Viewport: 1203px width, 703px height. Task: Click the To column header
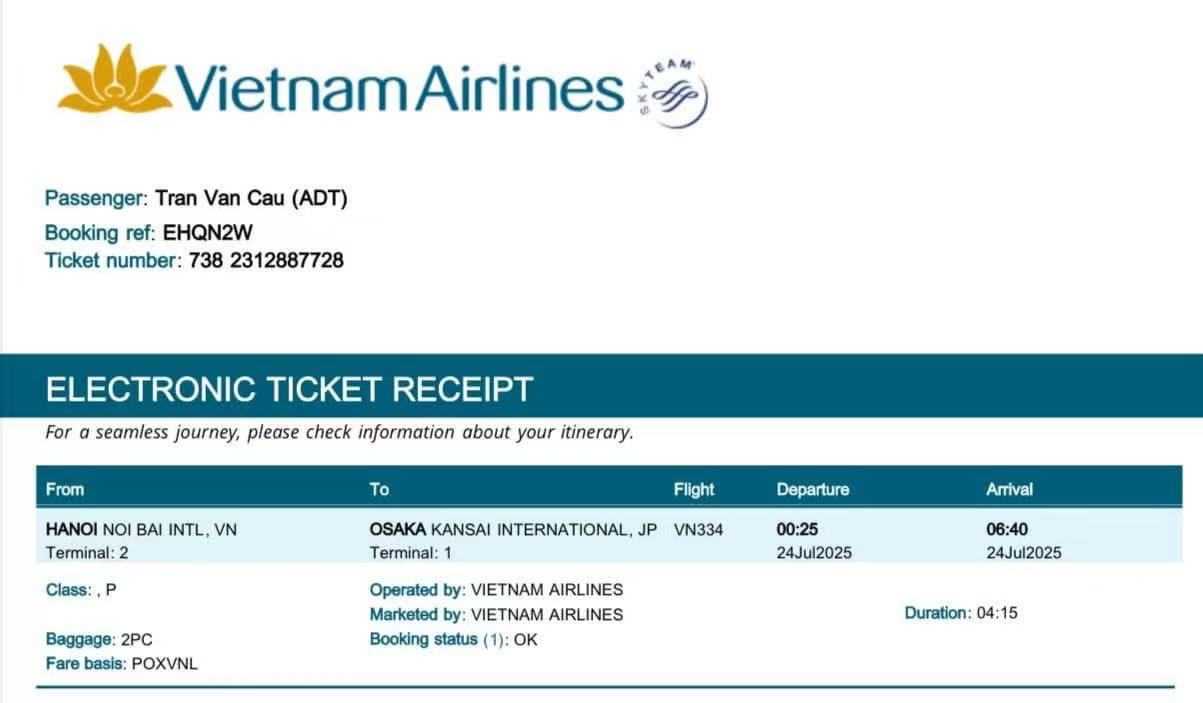379,489
